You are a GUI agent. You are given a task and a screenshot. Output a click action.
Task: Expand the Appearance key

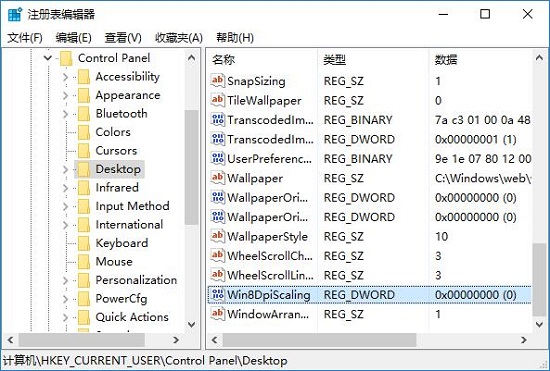(x=66, y=95)
